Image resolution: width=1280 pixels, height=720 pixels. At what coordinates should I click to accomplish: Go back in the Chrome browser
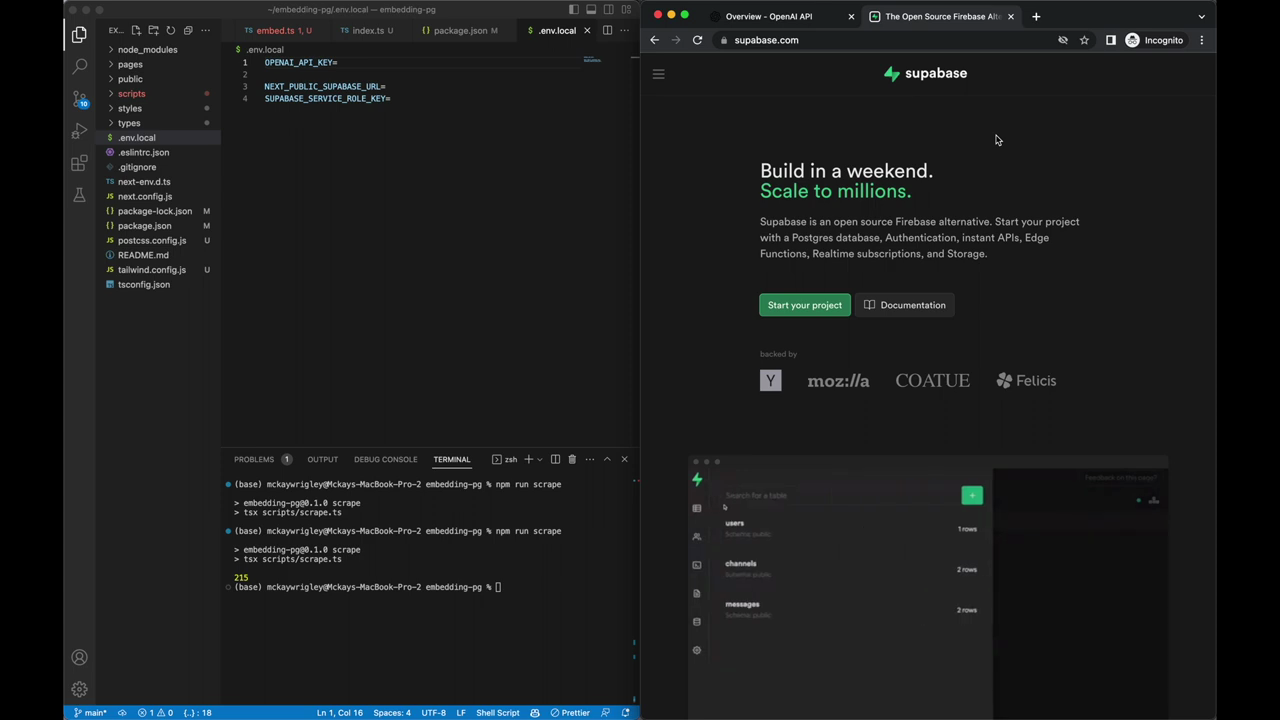tap(654, 40)
